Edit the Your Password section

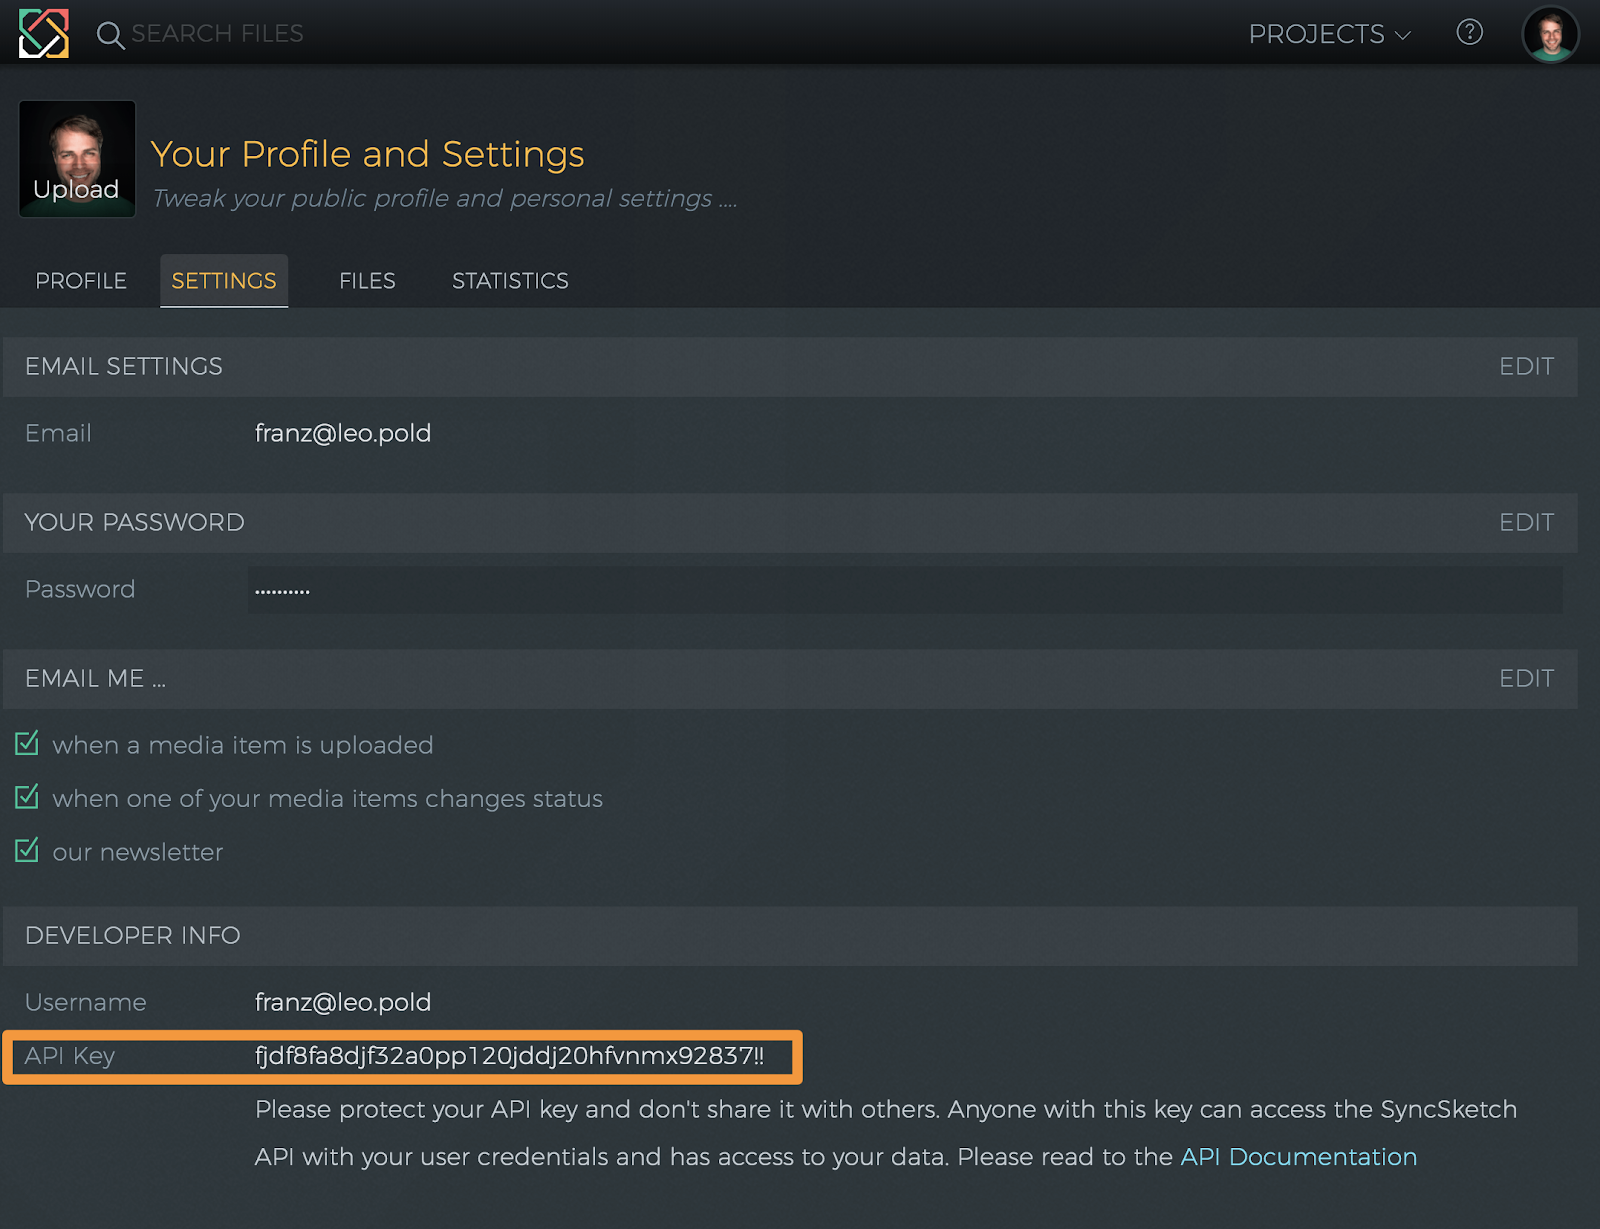[x=1526, y=523]
